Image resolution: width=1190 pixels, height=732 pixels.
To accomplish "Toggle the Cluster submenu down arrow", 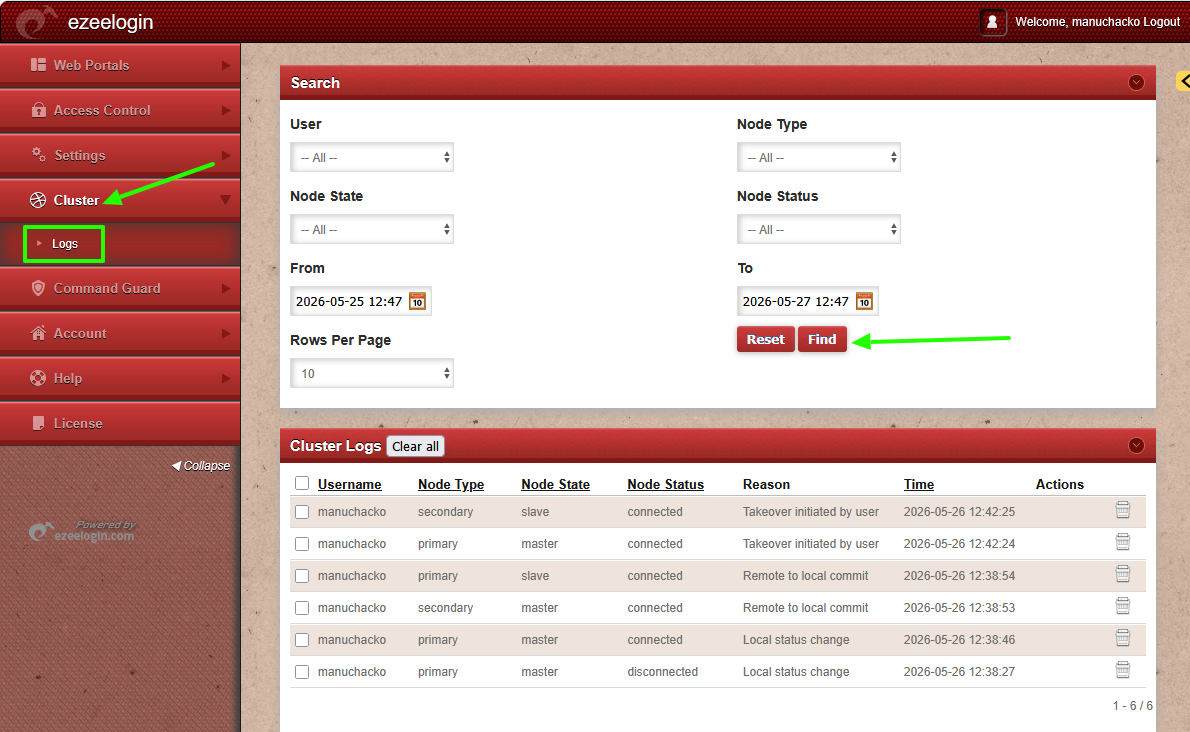I will click(225, 199).
